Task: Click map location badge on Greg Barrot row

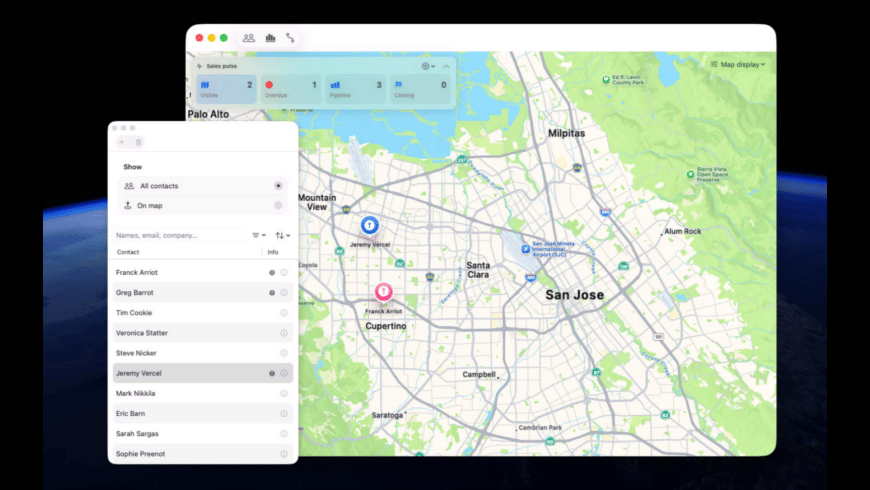Action: pos(272,292)
